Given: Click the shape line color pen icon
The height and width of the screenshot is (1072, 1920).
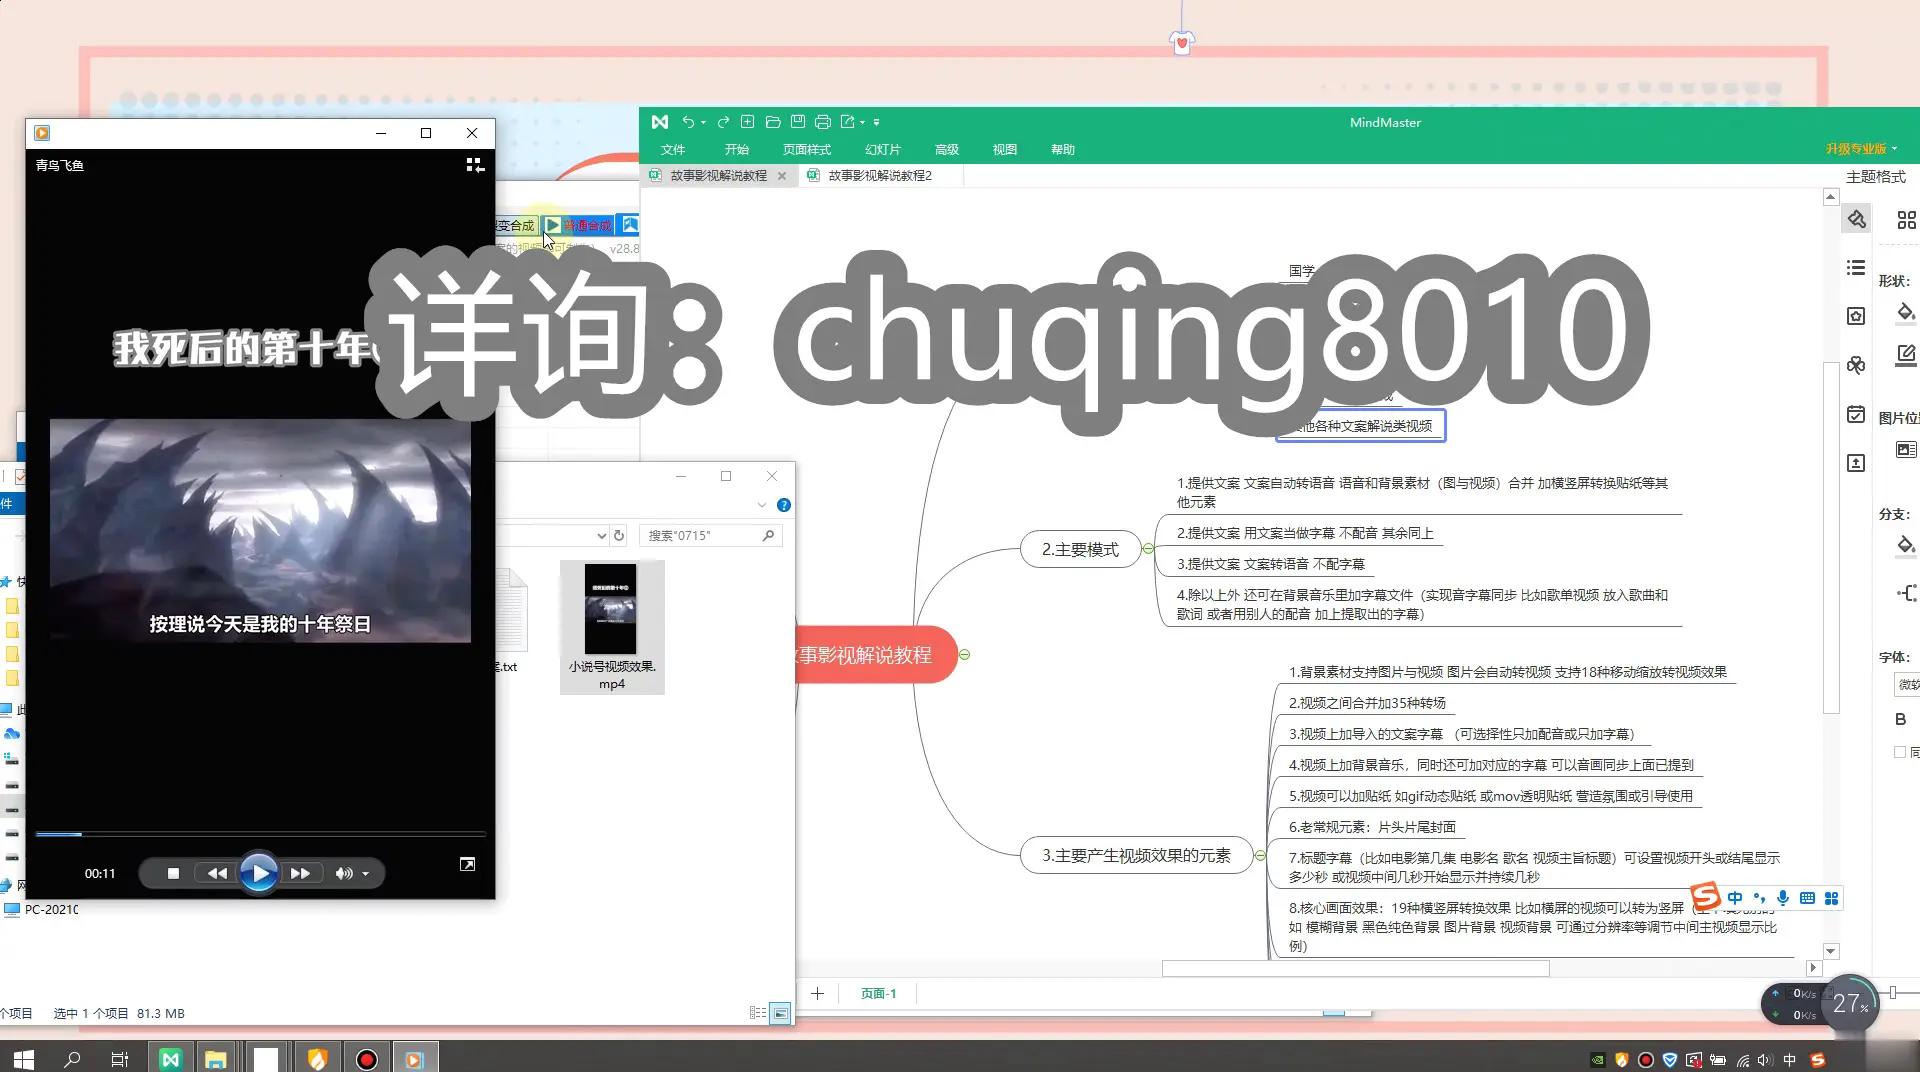Looking at the screenshot, I should [x=1906, y=355].
